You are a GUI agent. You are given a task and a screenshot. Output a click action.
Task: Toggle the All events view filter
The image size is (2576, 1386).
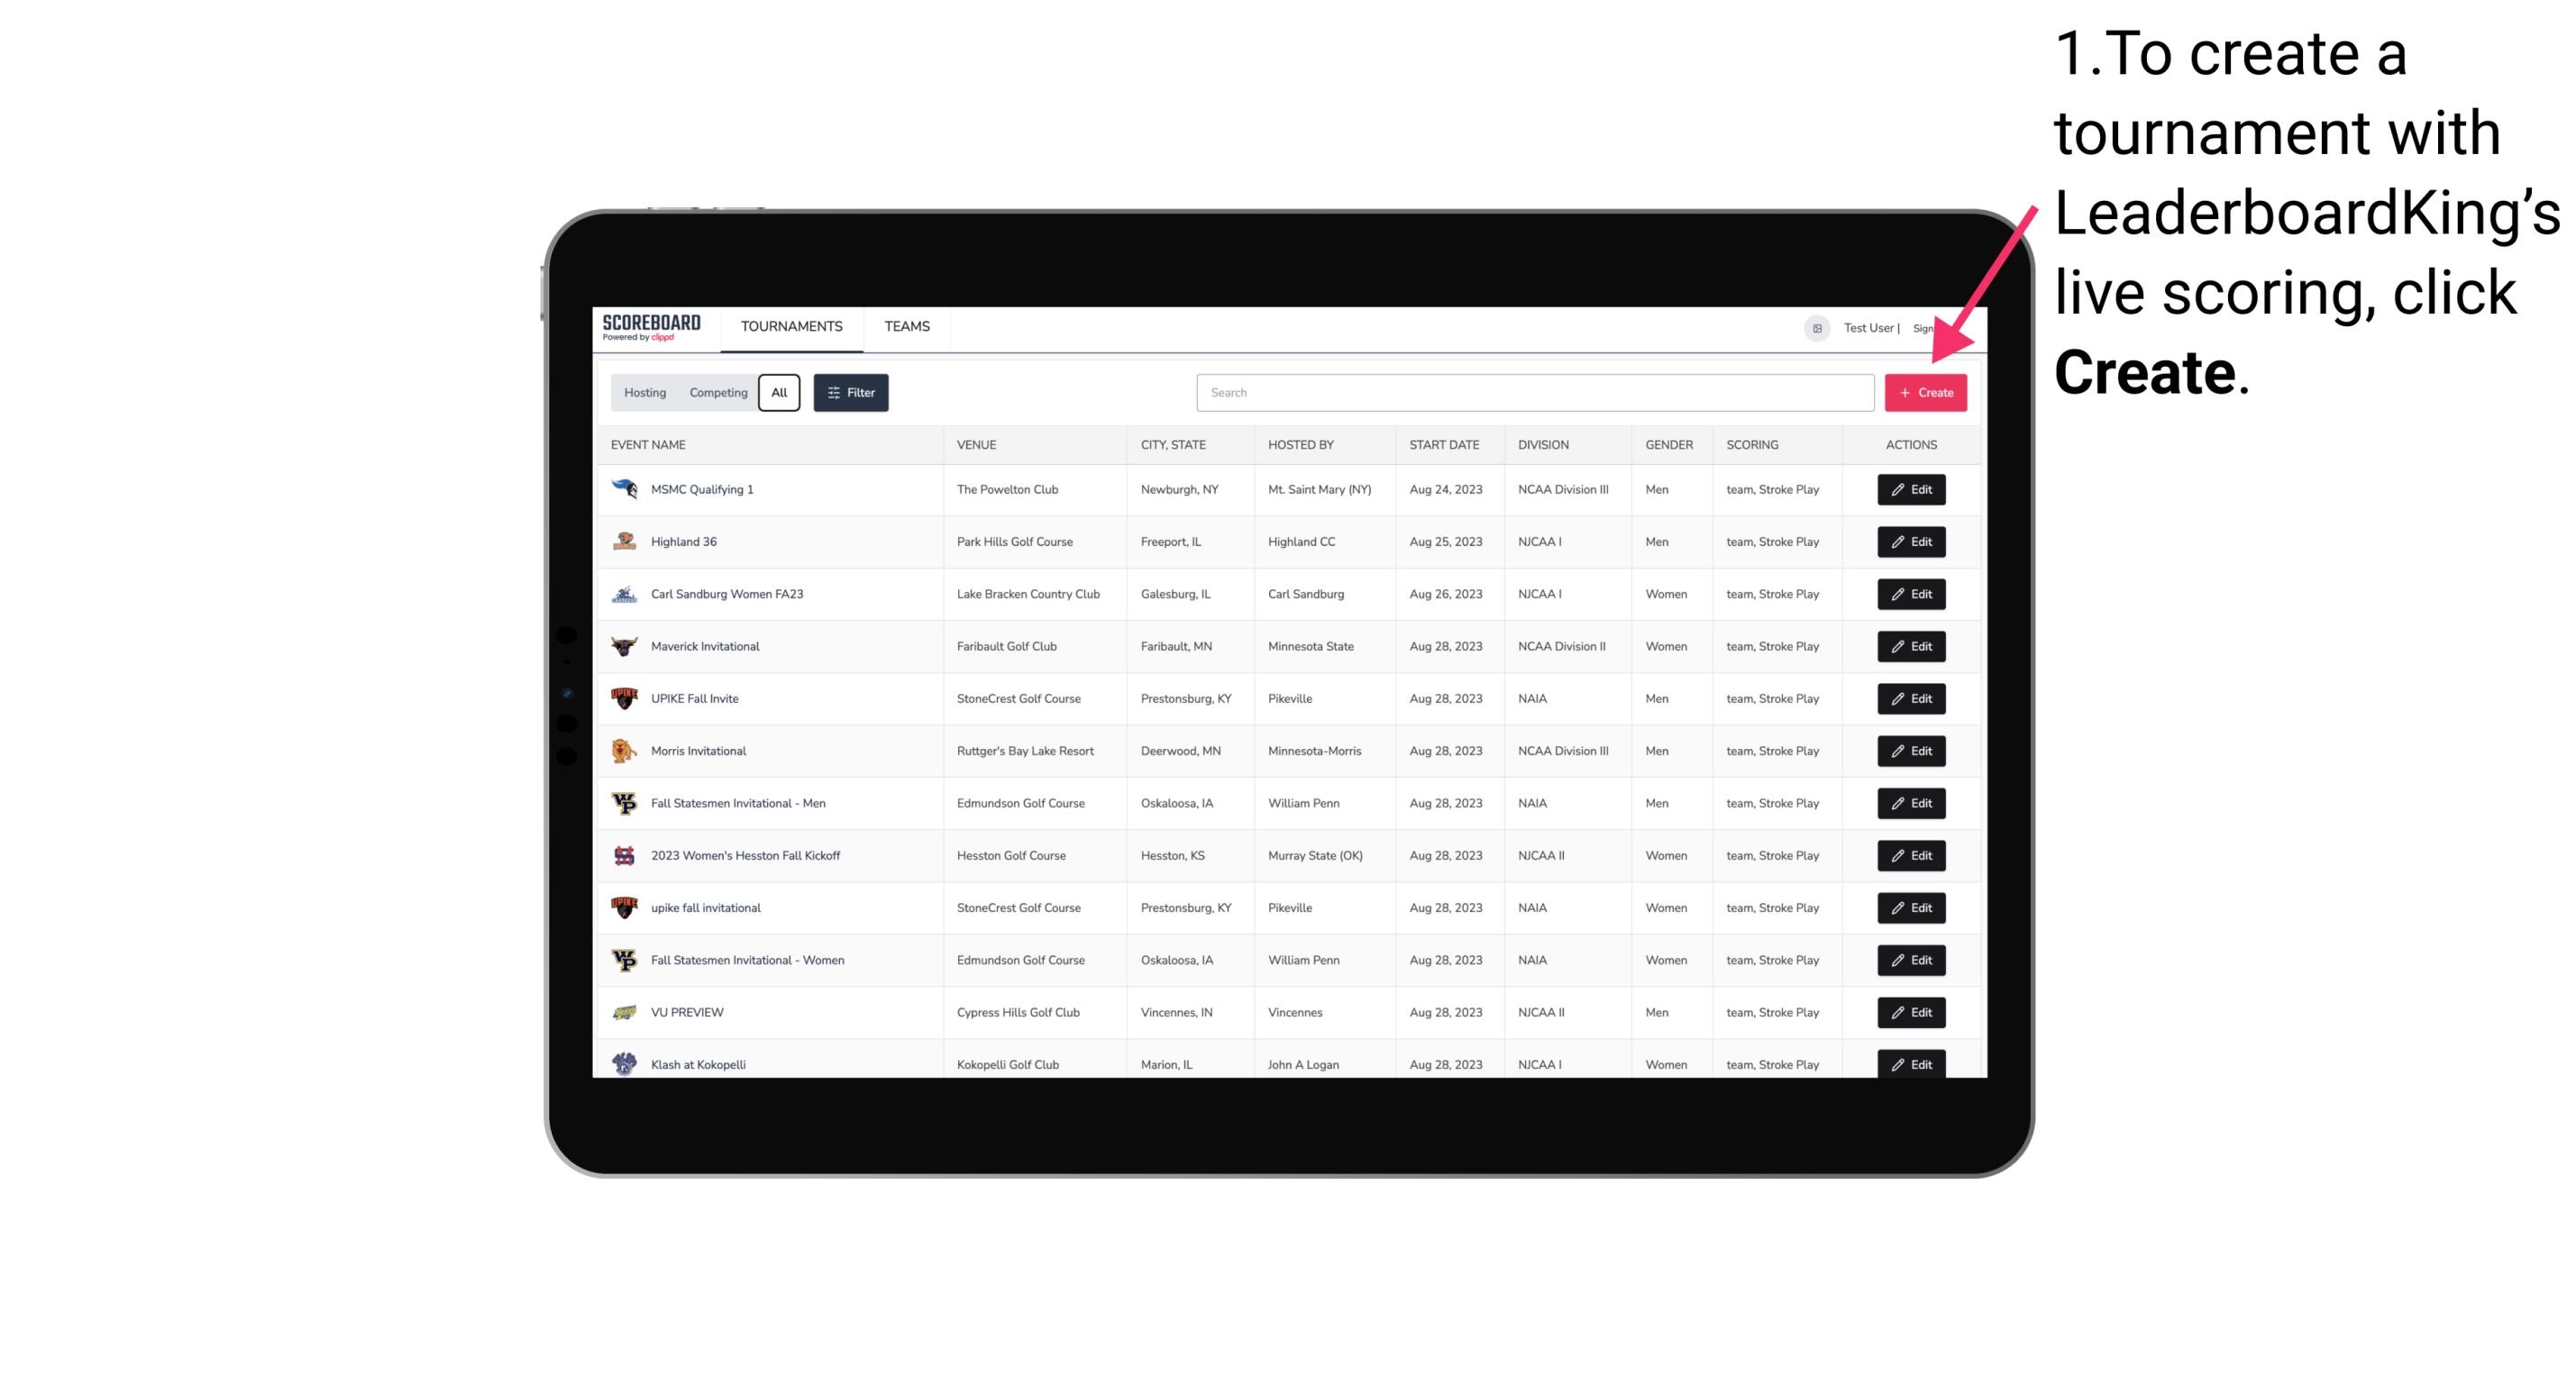[x=777, y=393]
